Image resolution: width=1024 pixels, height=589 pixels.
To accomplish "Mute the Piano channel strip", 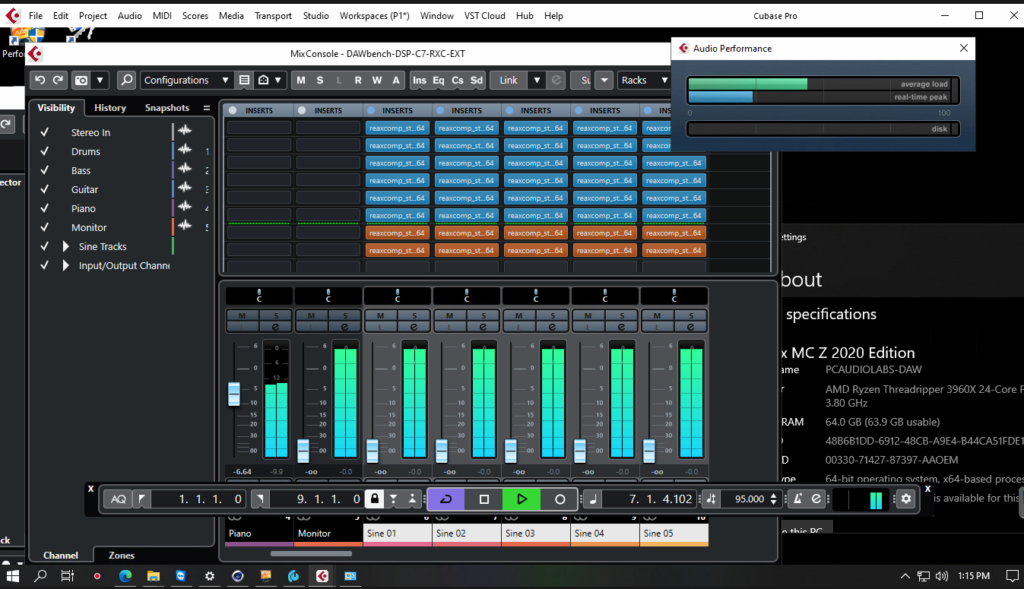I will 242,316.
